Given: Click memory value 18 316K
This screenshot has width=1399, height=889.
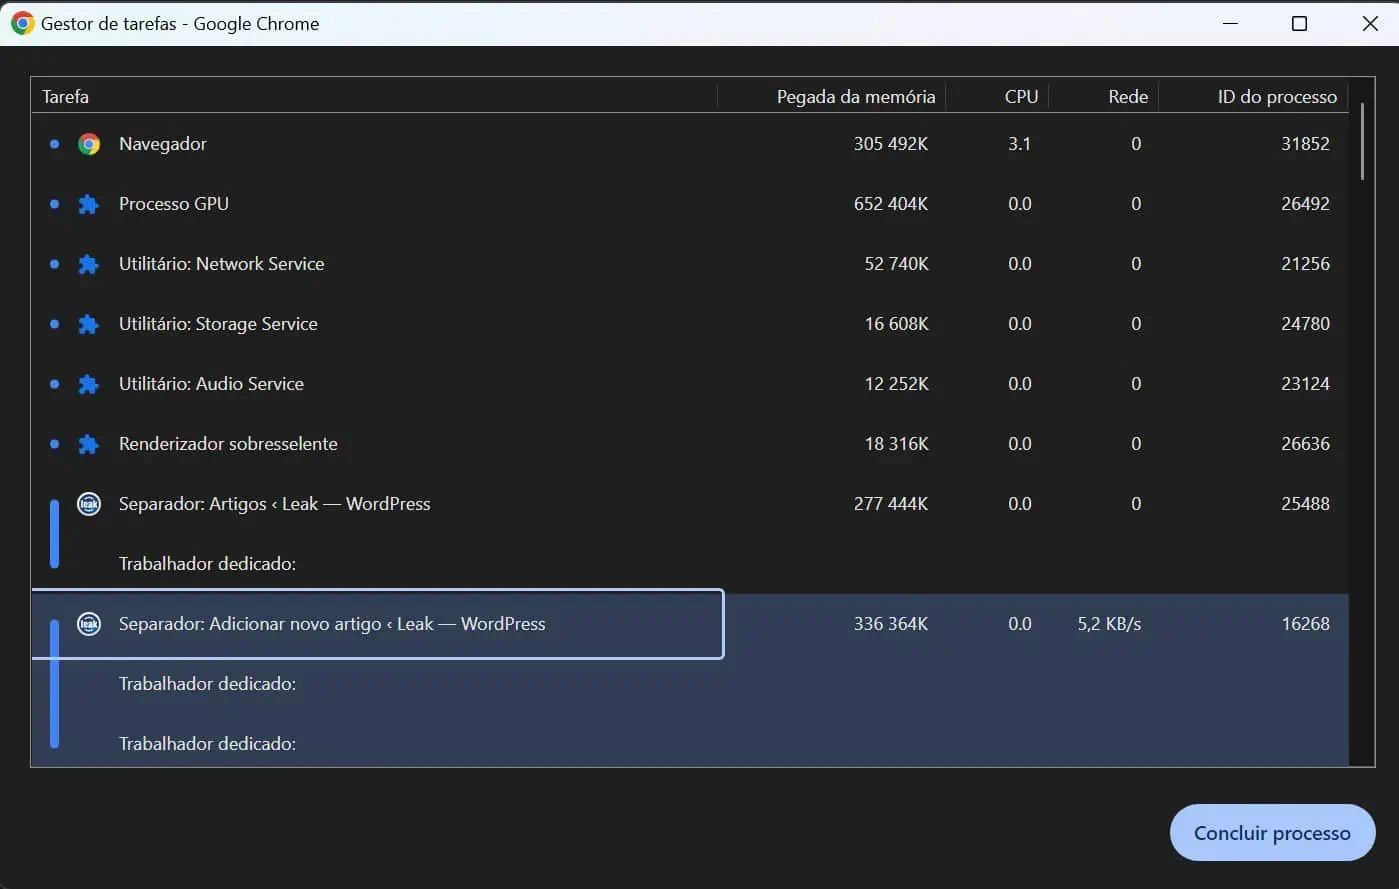Looking at the screenshot, I should pyautogui.click(x=896, y=444).
